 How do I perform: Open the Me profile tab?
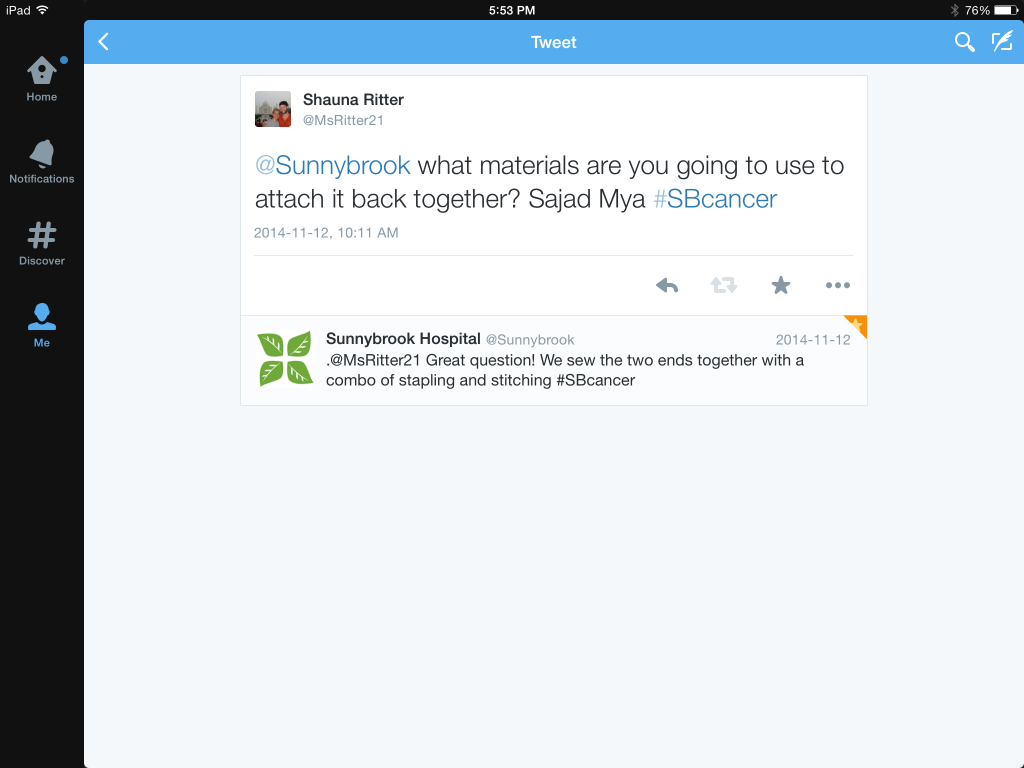click(x=42, y=325)
